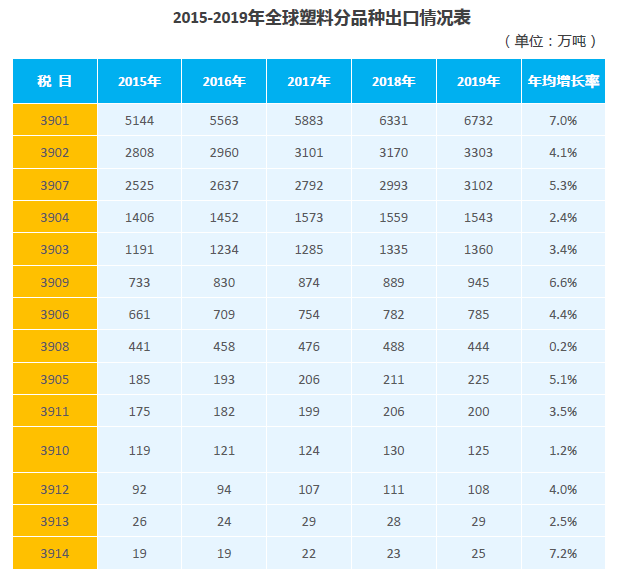This screenshot has height=586, width=622.
Task: Click tariff code 3903 row label
Action: pyautogui.click(x=55, y=249)
